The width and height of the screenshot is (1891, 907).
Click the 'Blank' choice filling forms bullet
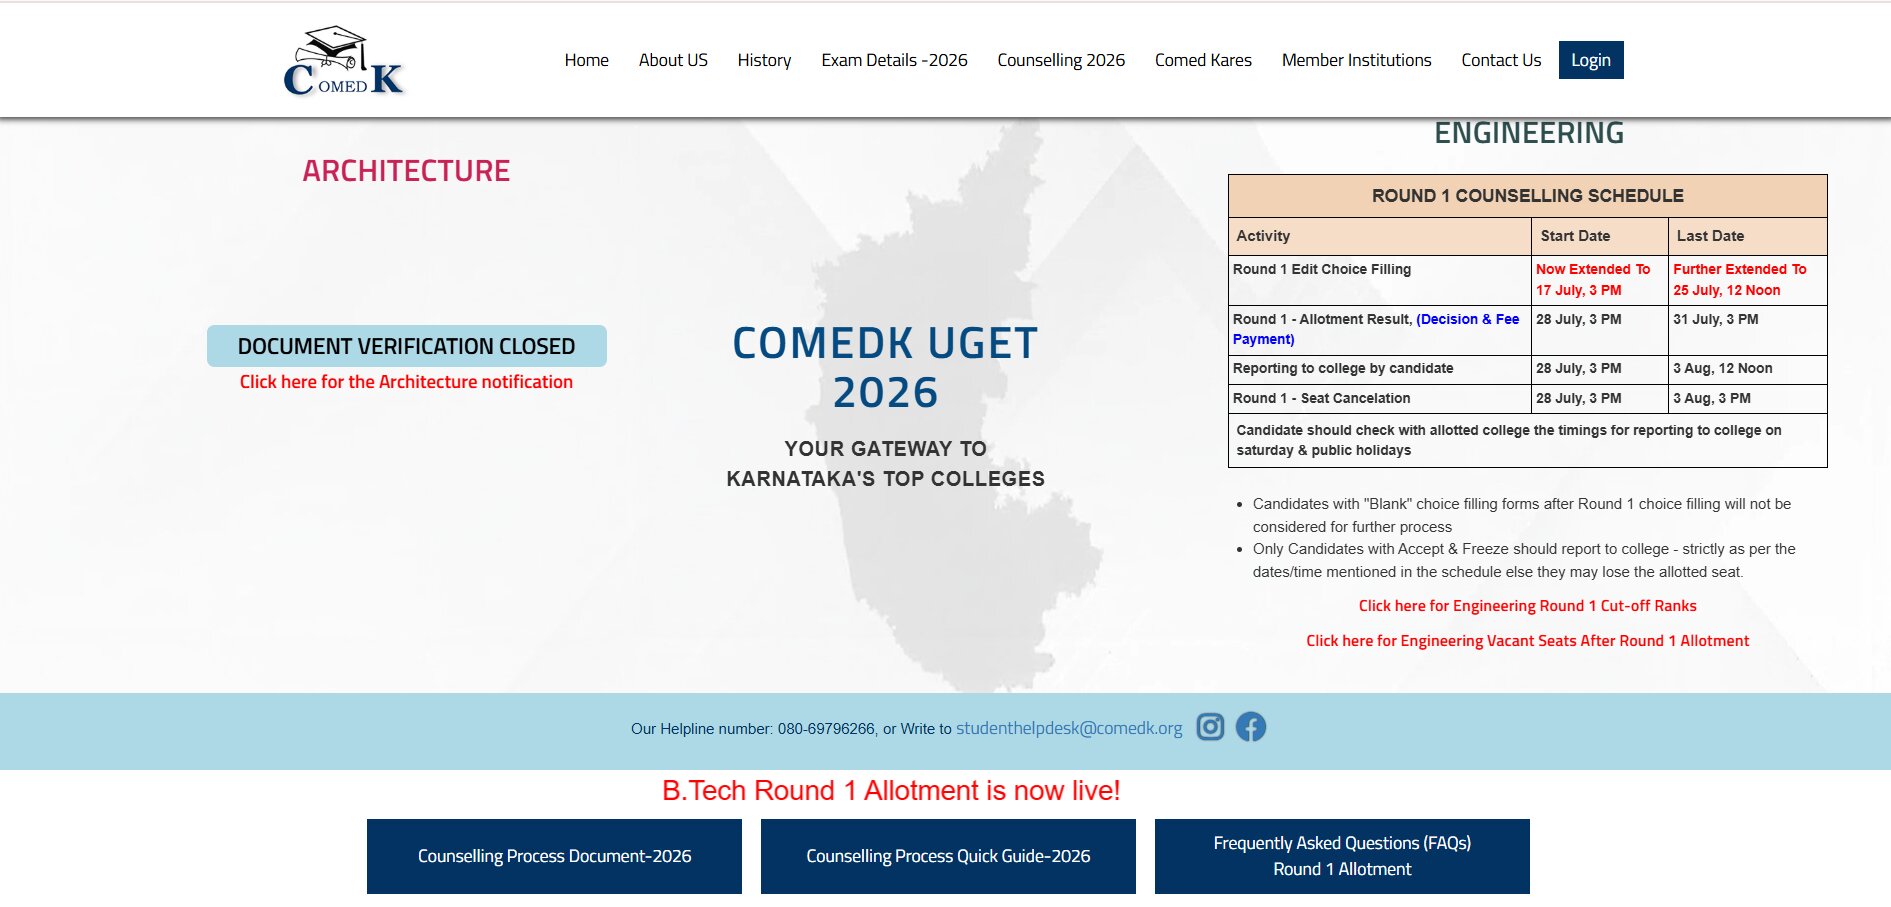click(1521, 515)
